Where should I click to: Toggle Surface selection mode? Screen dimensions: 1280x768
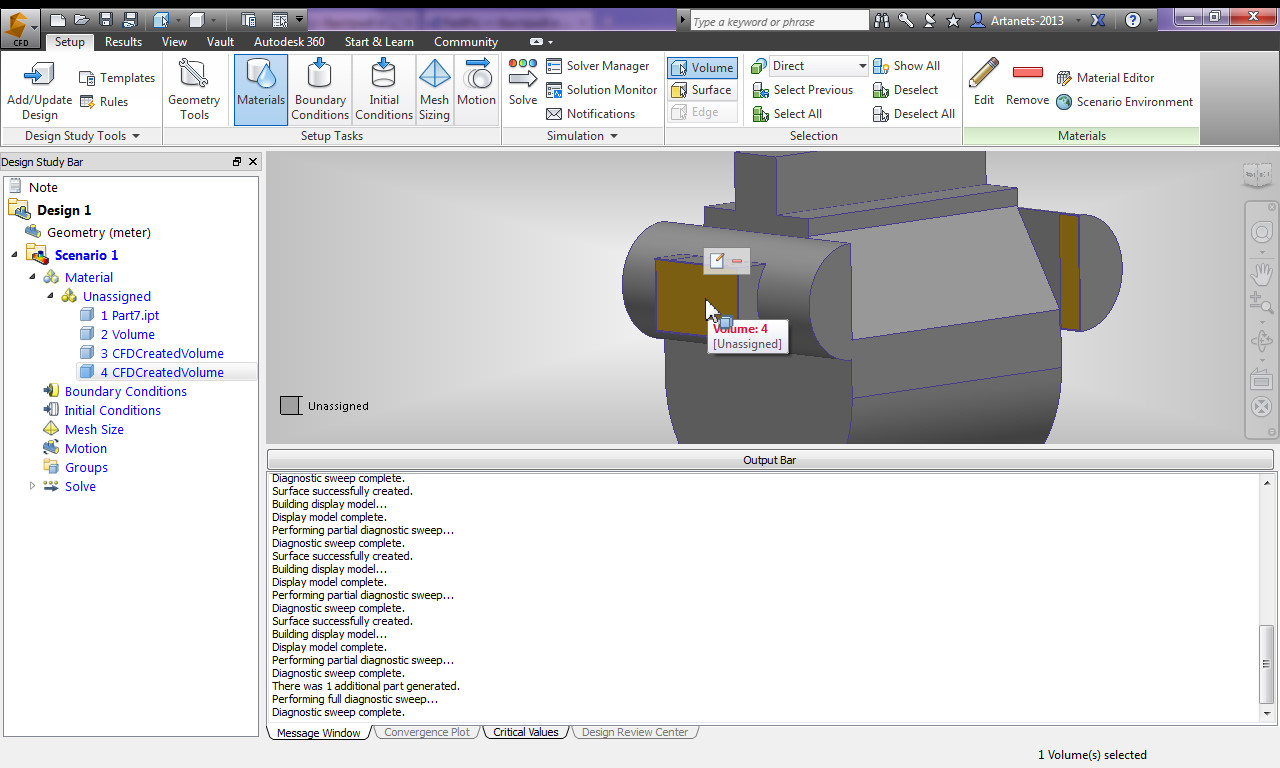(x=703, y=90)
